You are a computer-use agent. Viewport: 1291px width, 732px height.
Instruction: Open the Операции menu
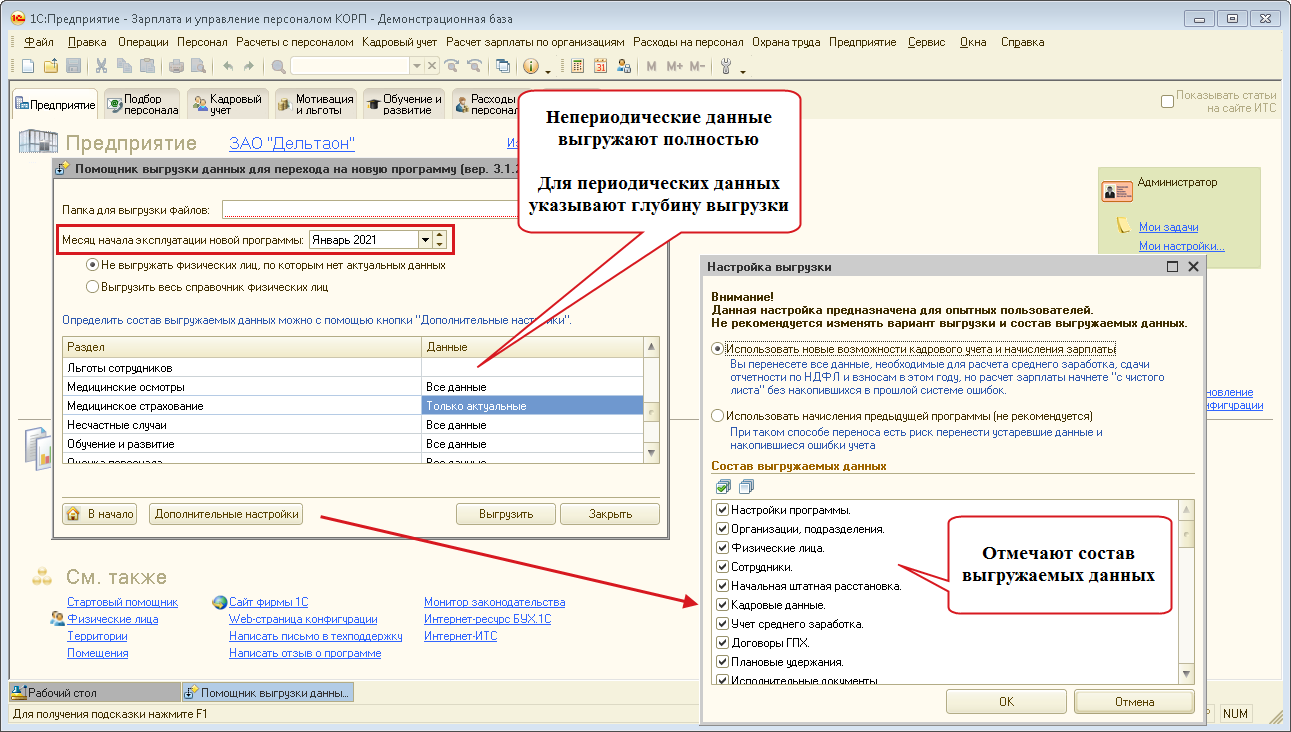(x=142, y=42)
